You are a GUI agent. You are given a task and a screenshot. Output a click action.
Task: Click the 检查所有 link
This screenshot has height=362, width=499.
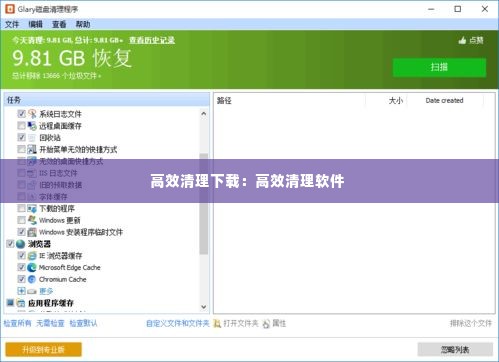(17, 323)
